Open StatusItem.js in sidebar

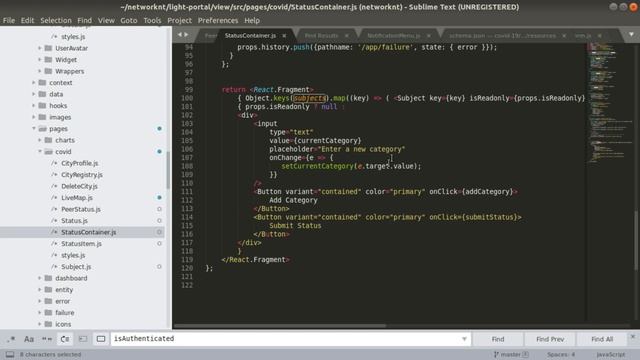[x=81, y=244]
